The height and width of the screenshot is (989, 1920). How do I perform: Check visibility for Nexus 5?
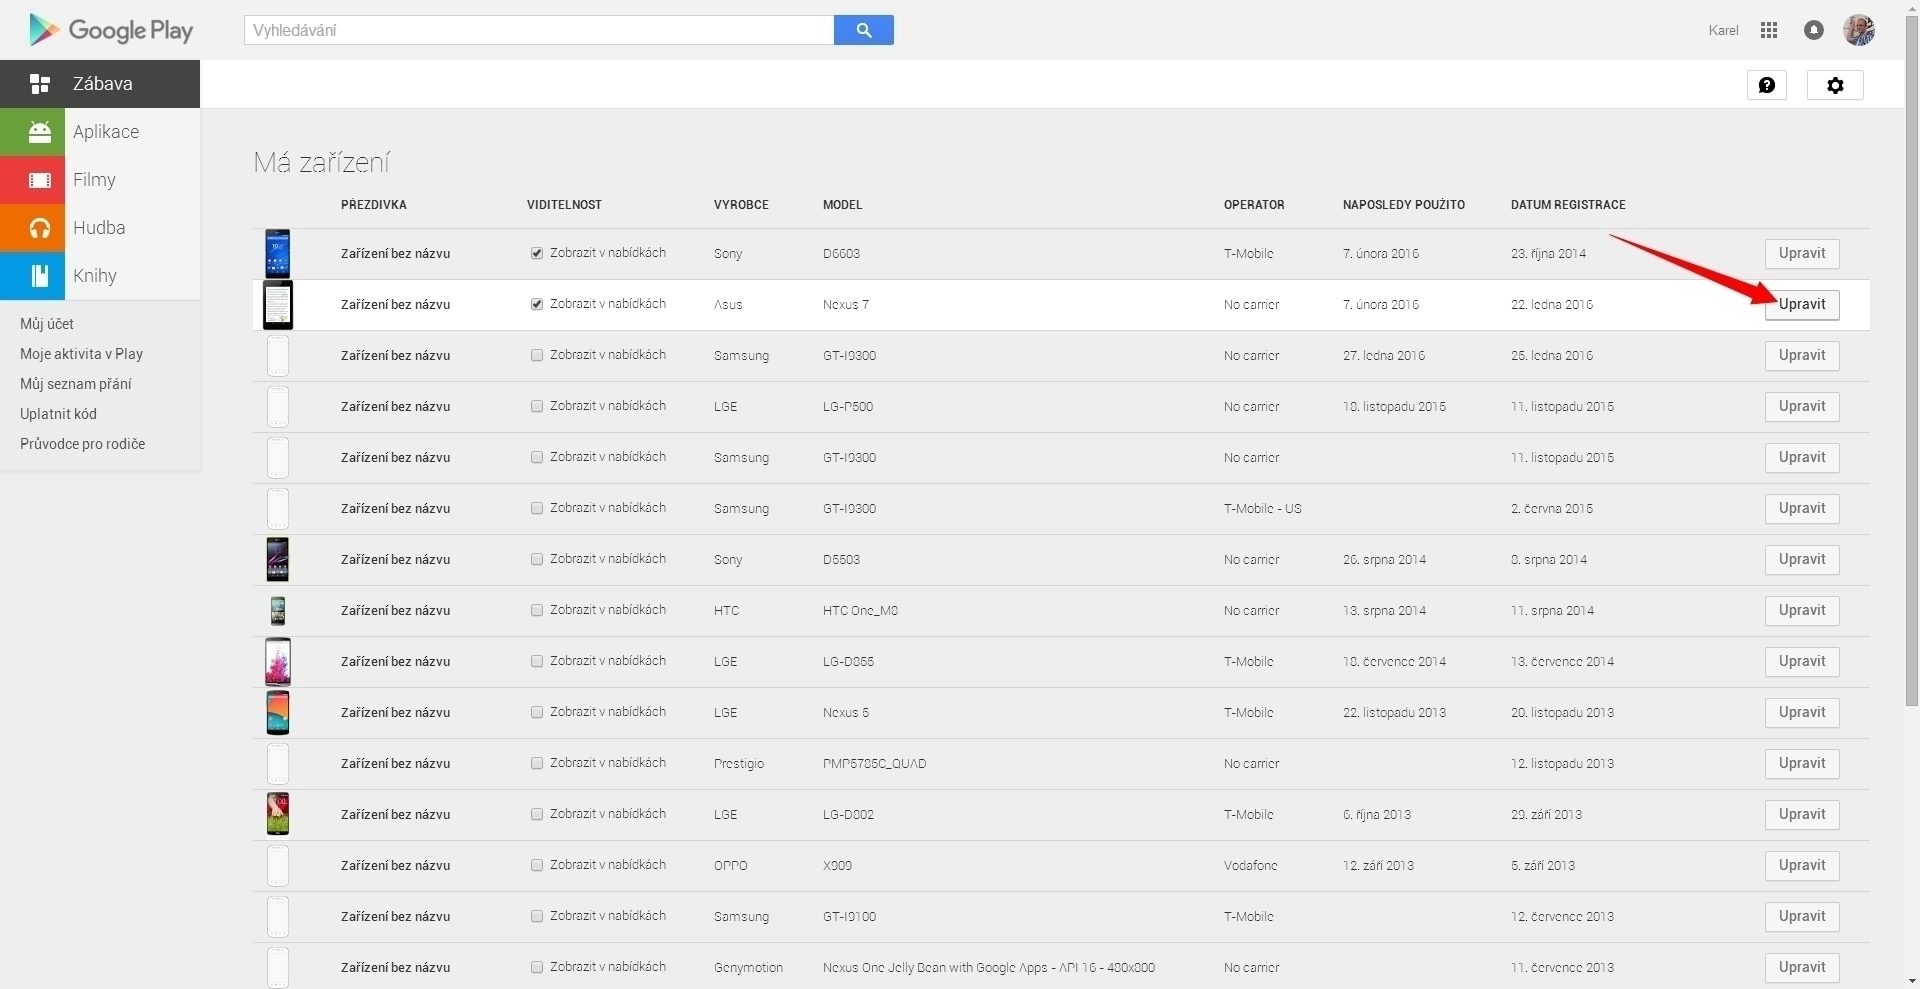pos(537,713)
